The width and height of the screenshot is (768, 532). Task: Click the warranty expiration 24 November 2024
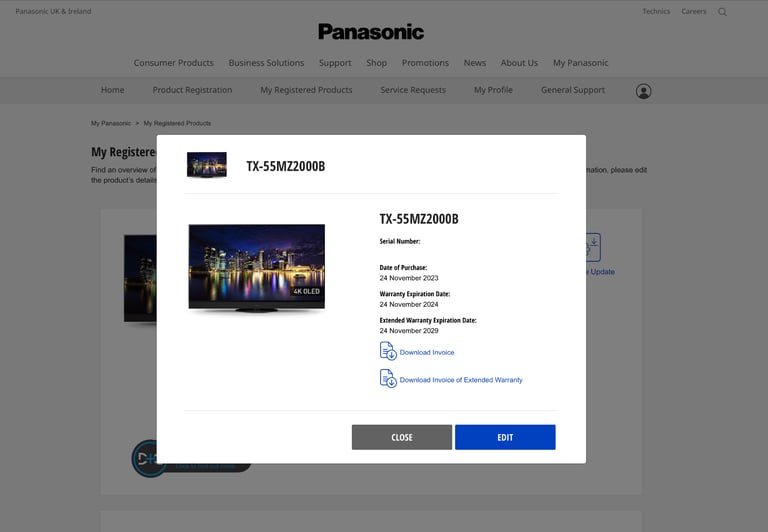(x=409, y=304)
